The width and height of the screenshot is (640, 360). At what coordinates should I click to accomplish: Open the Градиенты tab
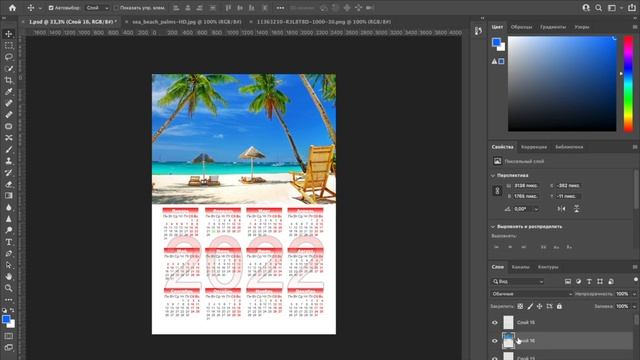tap(553, 27)
